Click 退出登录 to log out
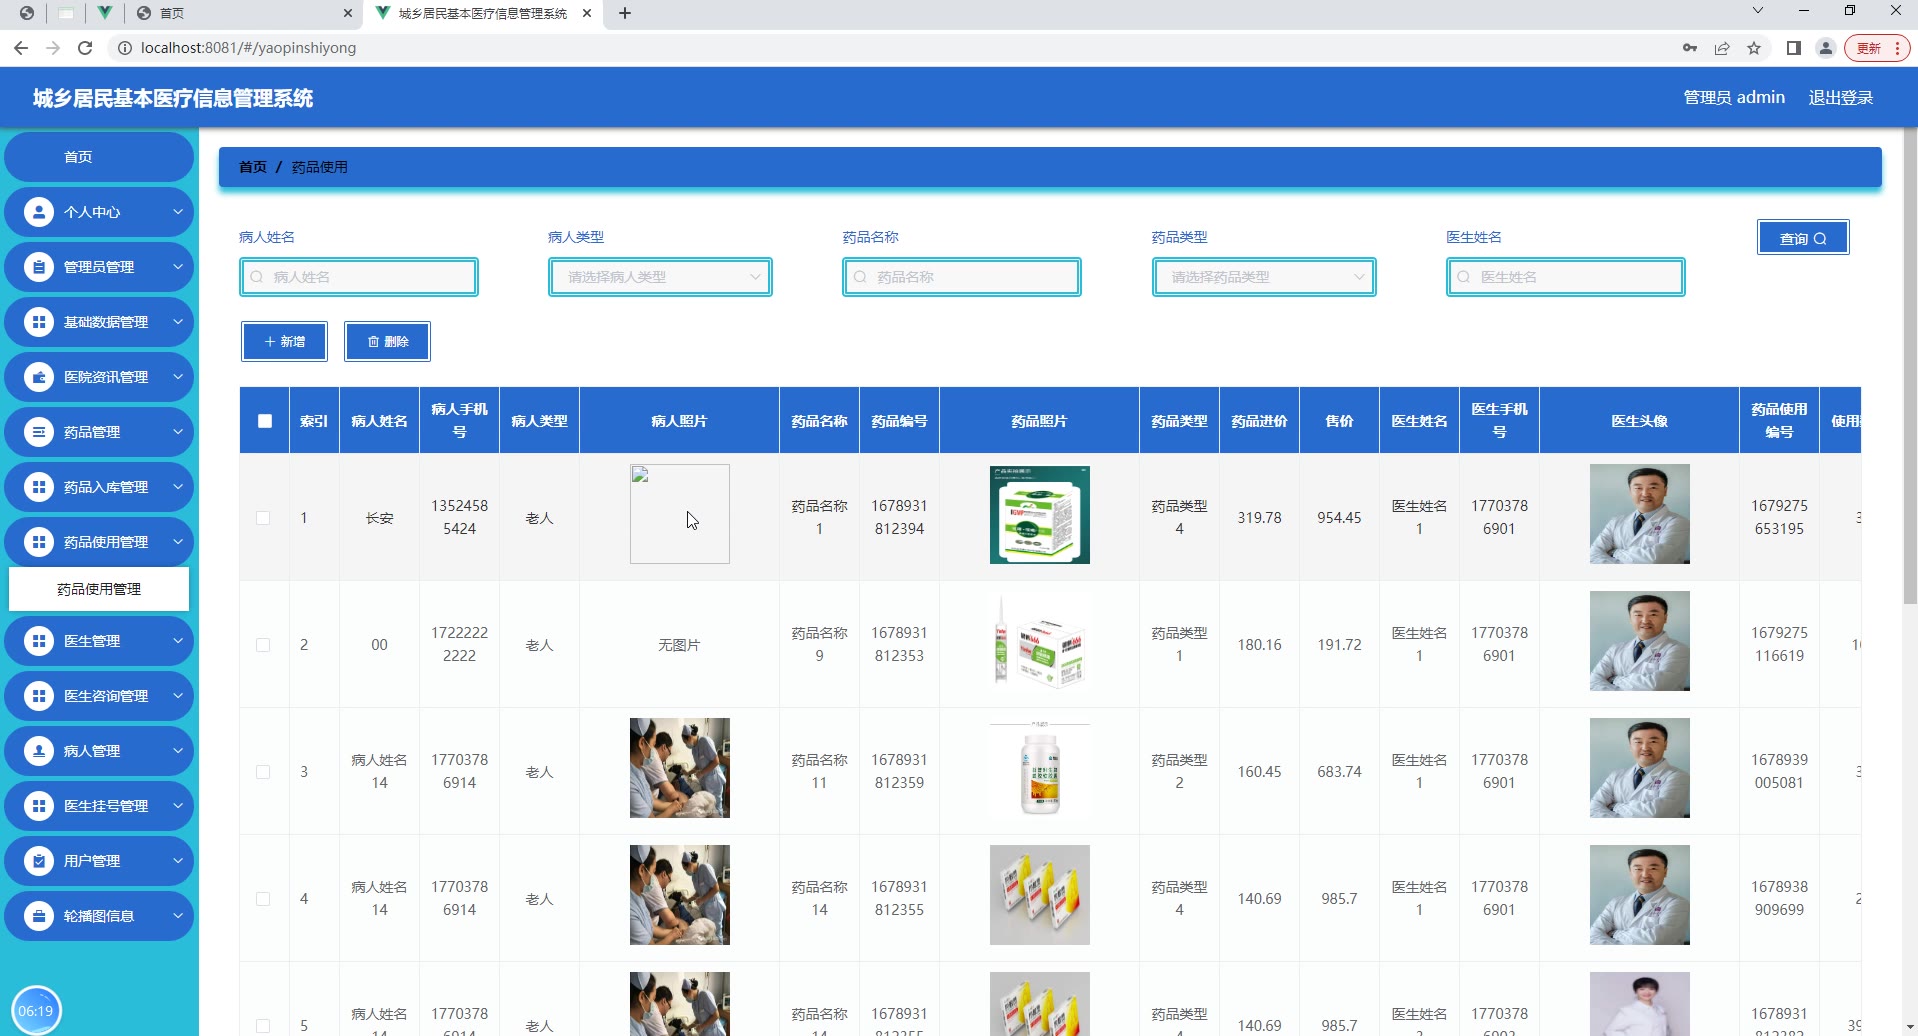The width and height of the screenshot is (1918, 1036). tap(1840, 97)
